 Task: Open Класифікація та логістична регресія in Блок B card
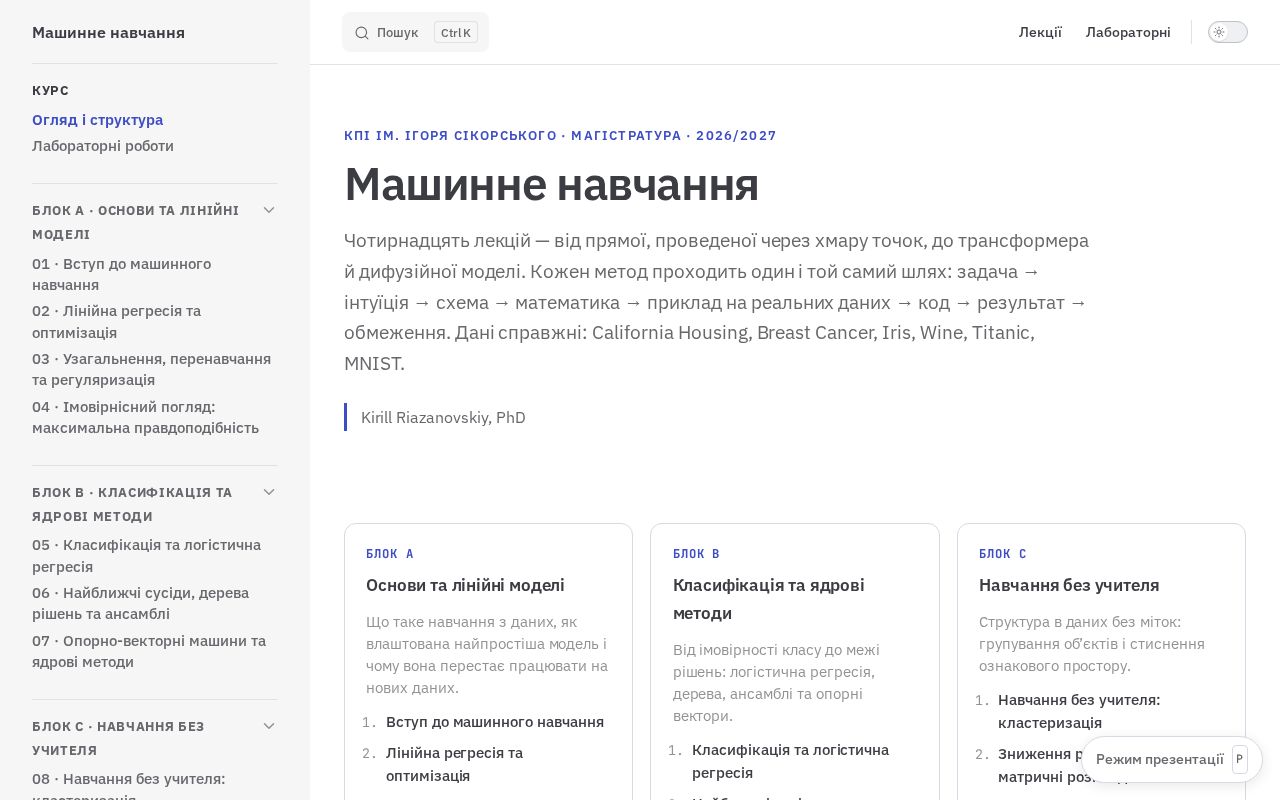791,761
